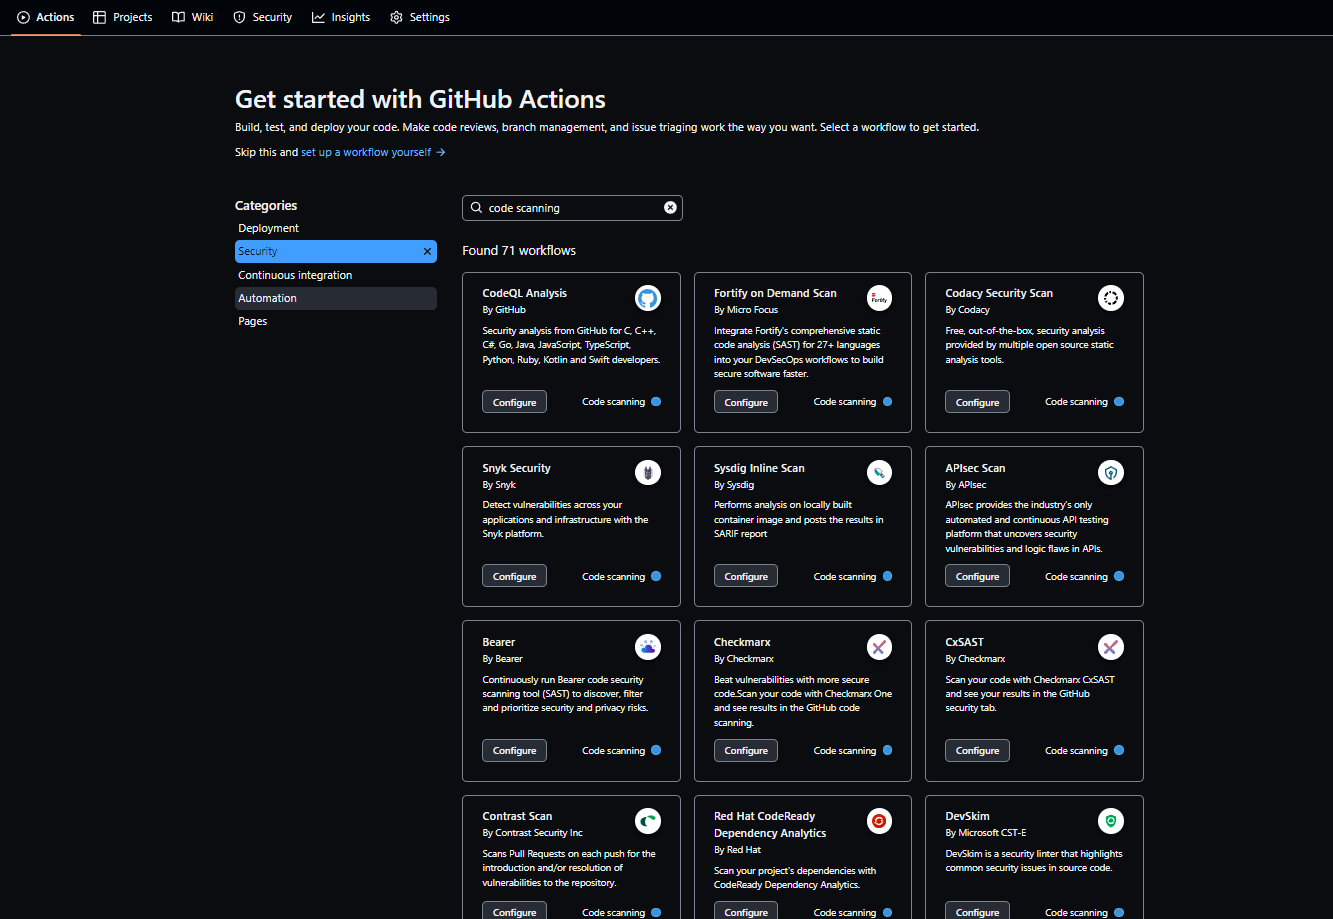
Task: Remove the Security category filter
Action: click(x=427, y=252)
